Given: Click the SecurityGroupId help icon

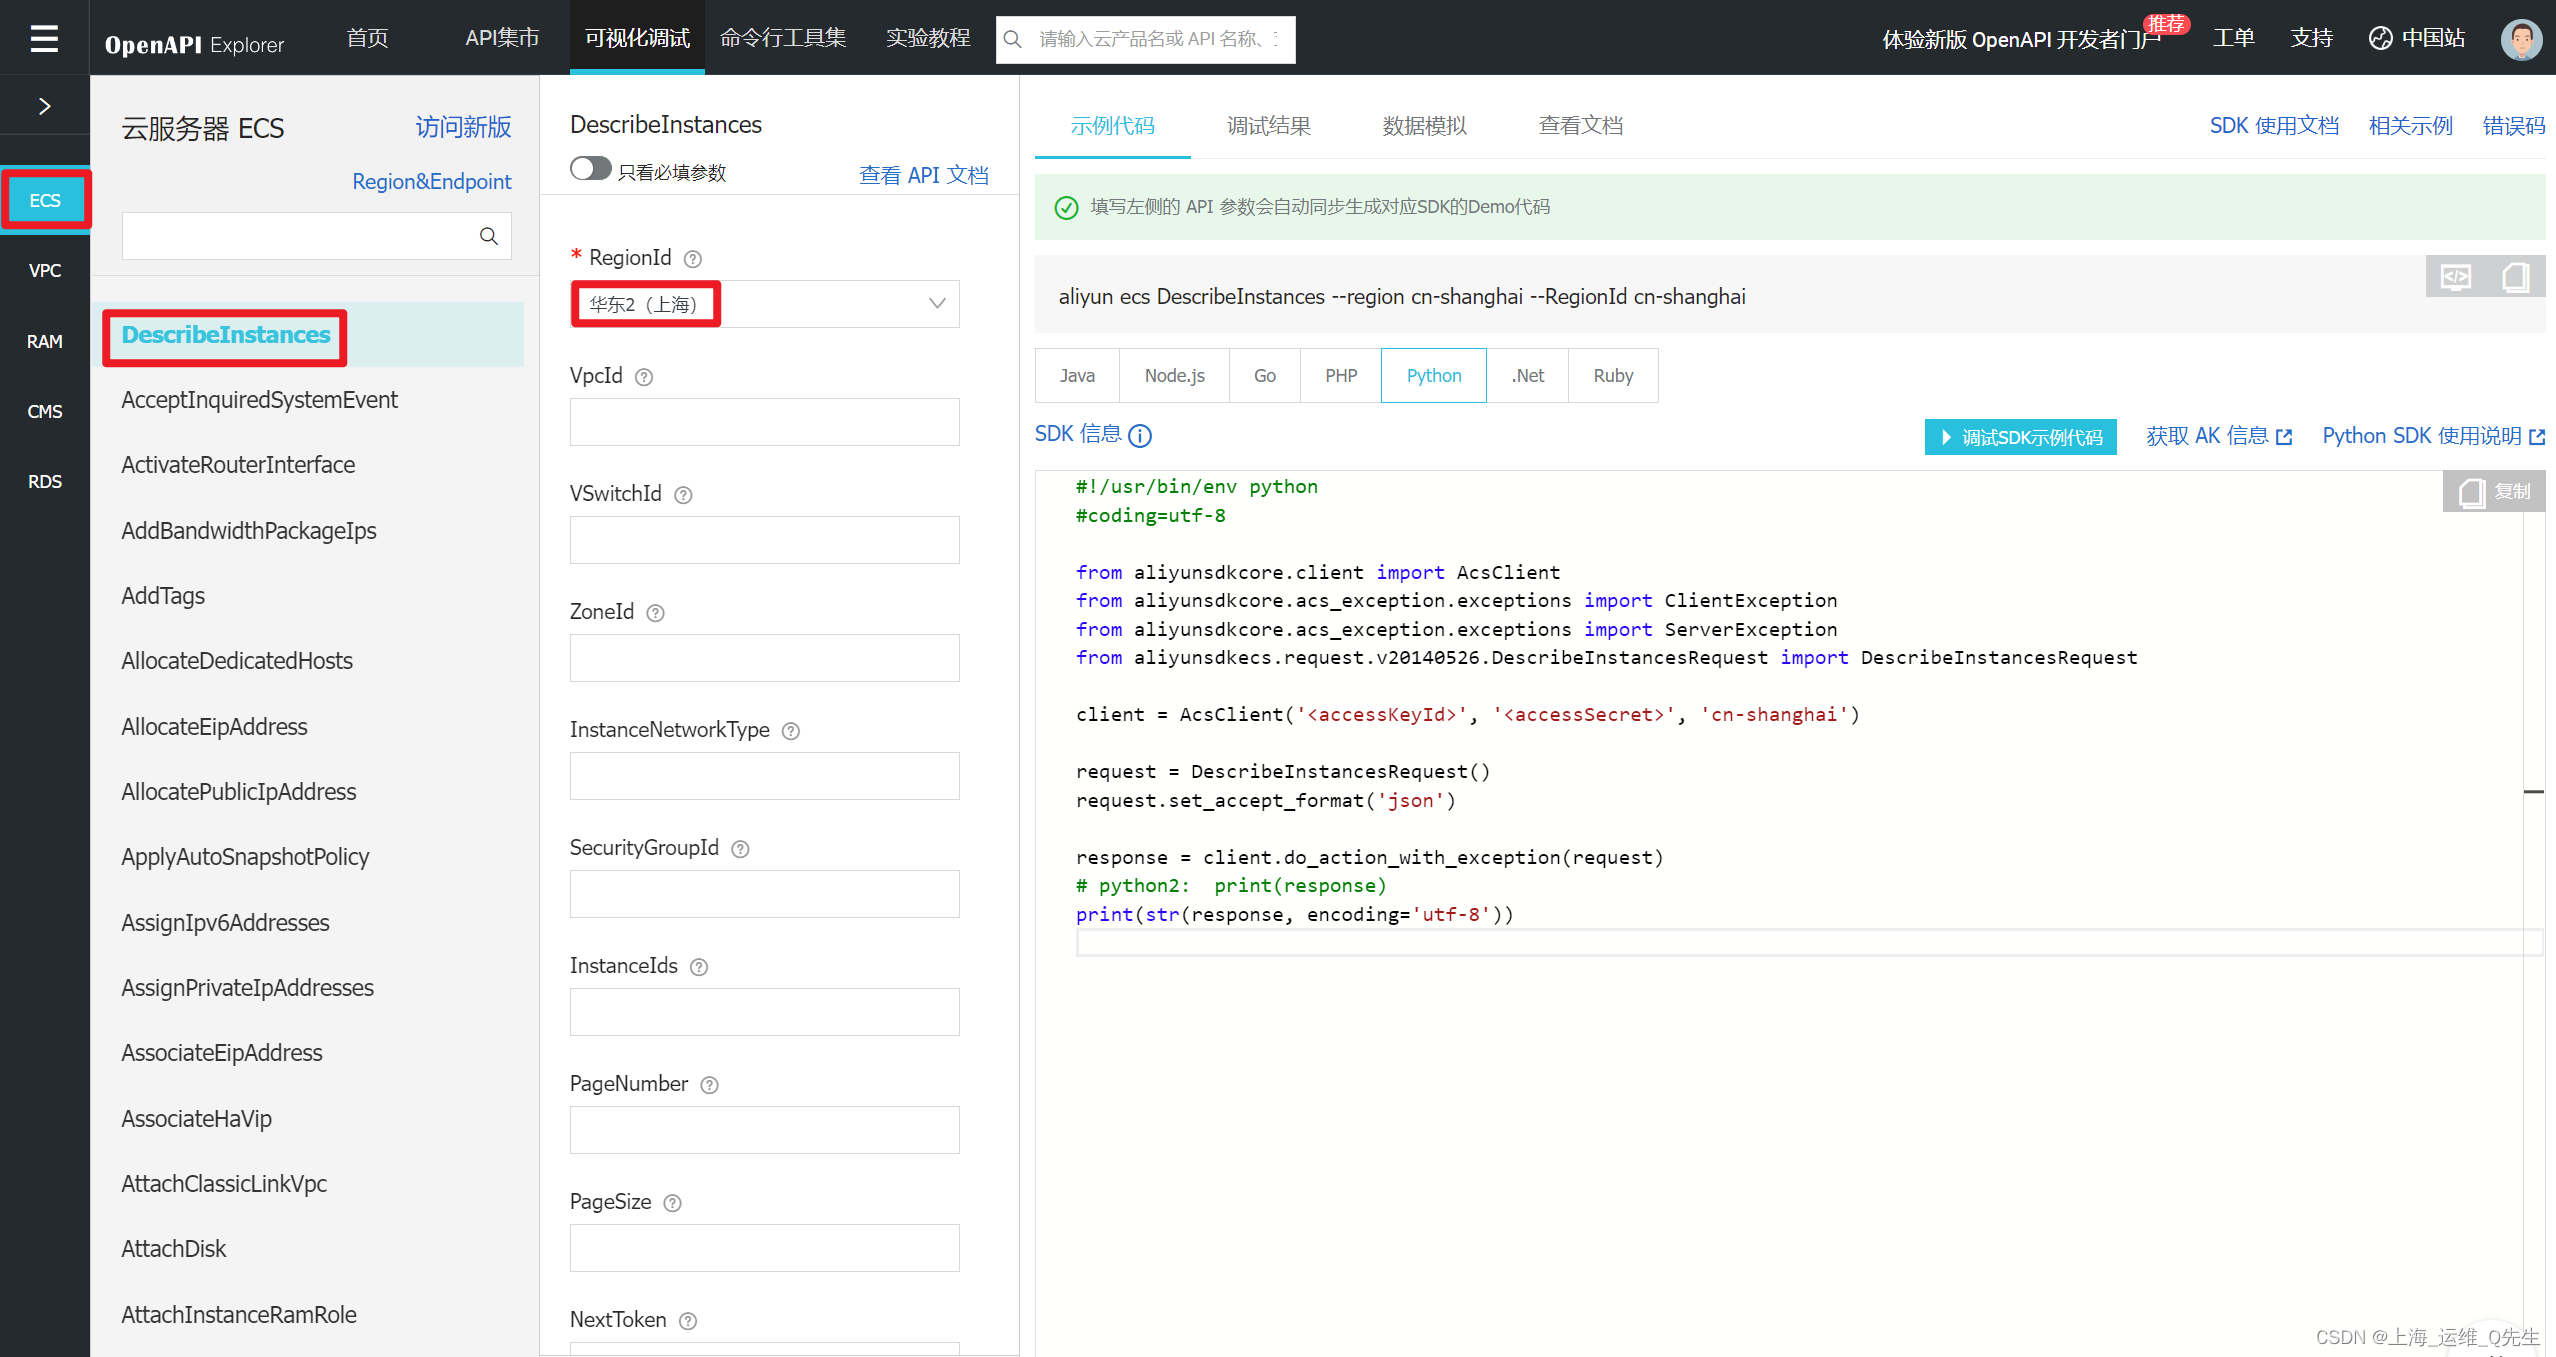Looking at the screenshot, I should tap(740, 849).
